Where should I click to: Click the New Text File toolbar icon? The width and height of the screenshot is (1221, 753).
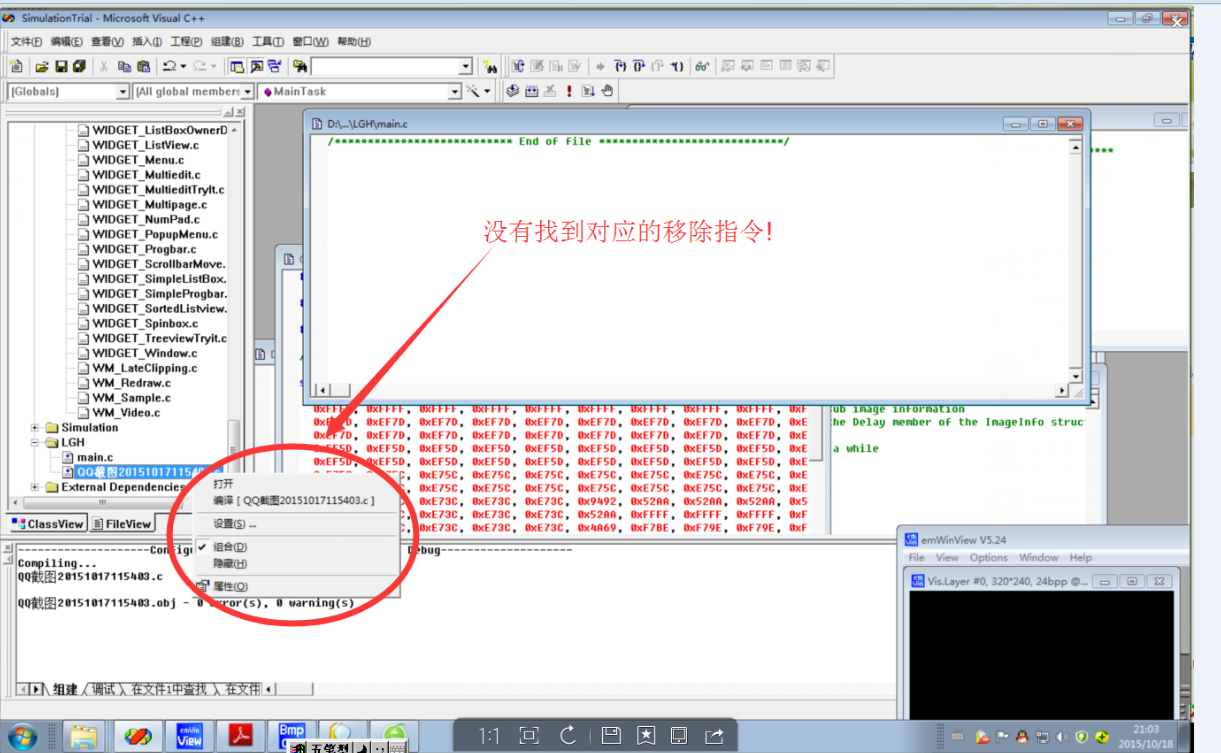[x=17, y=67]
